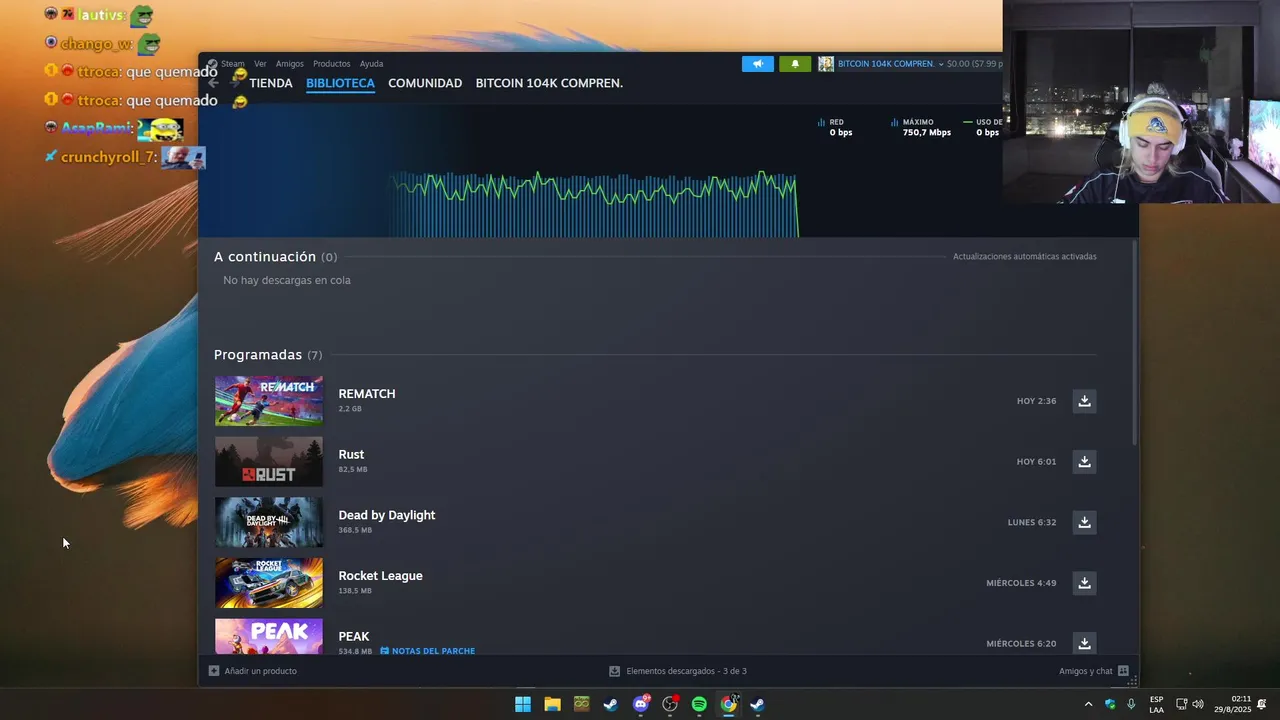Open the PEAK game thumbnail
The image size is (1280, 720).
269,637
